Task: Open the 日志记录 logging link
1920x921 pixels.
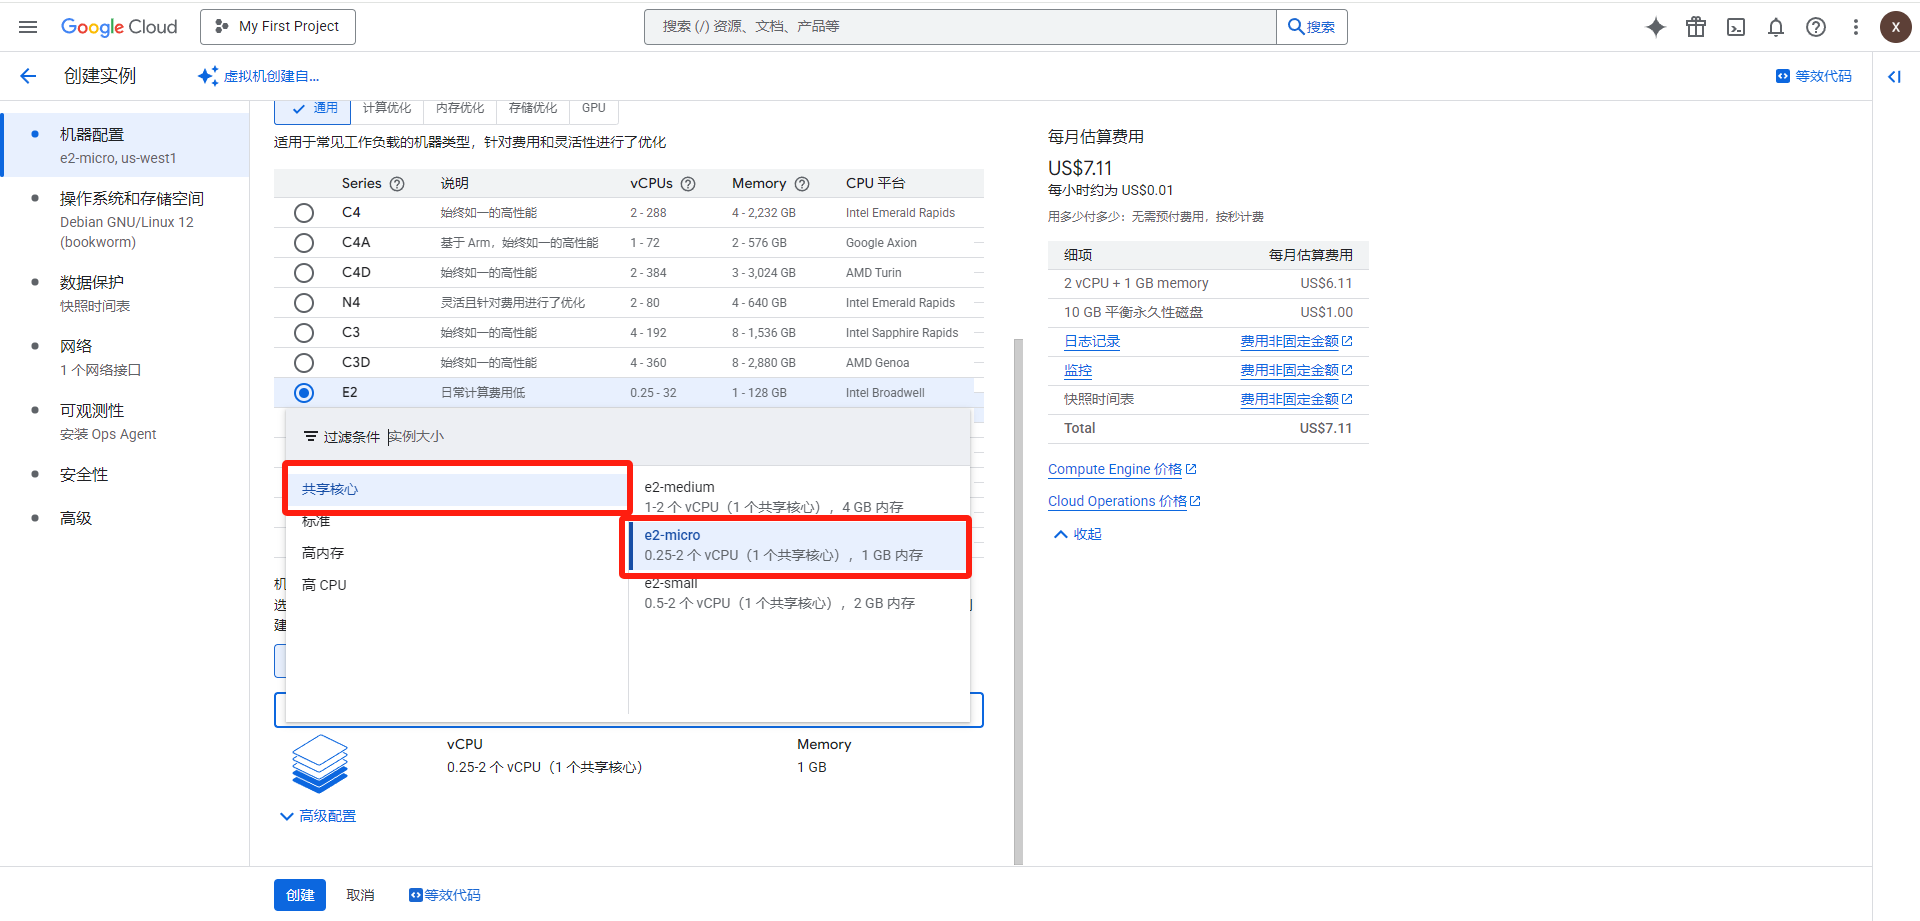Action: pos(1092,342)
